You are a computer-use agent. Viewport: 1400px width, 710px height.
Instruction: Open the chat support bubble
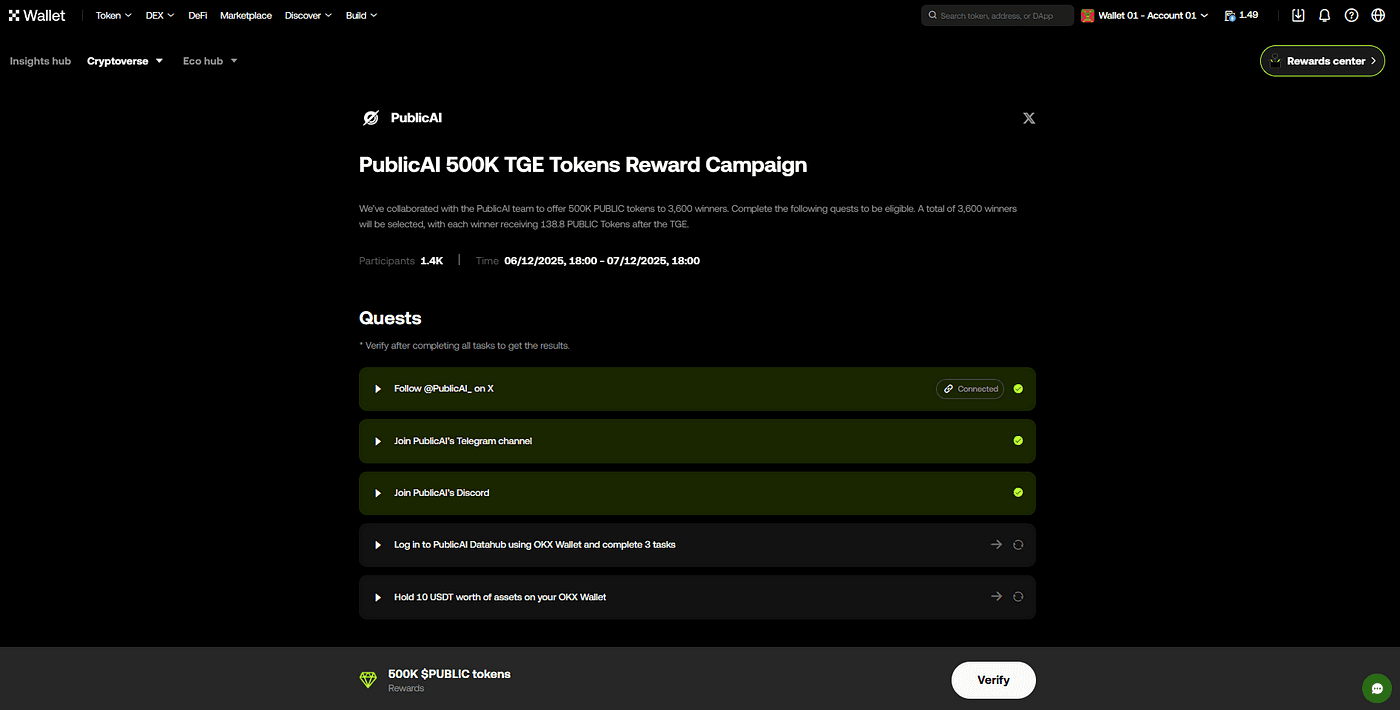(x=1377, y=688)
